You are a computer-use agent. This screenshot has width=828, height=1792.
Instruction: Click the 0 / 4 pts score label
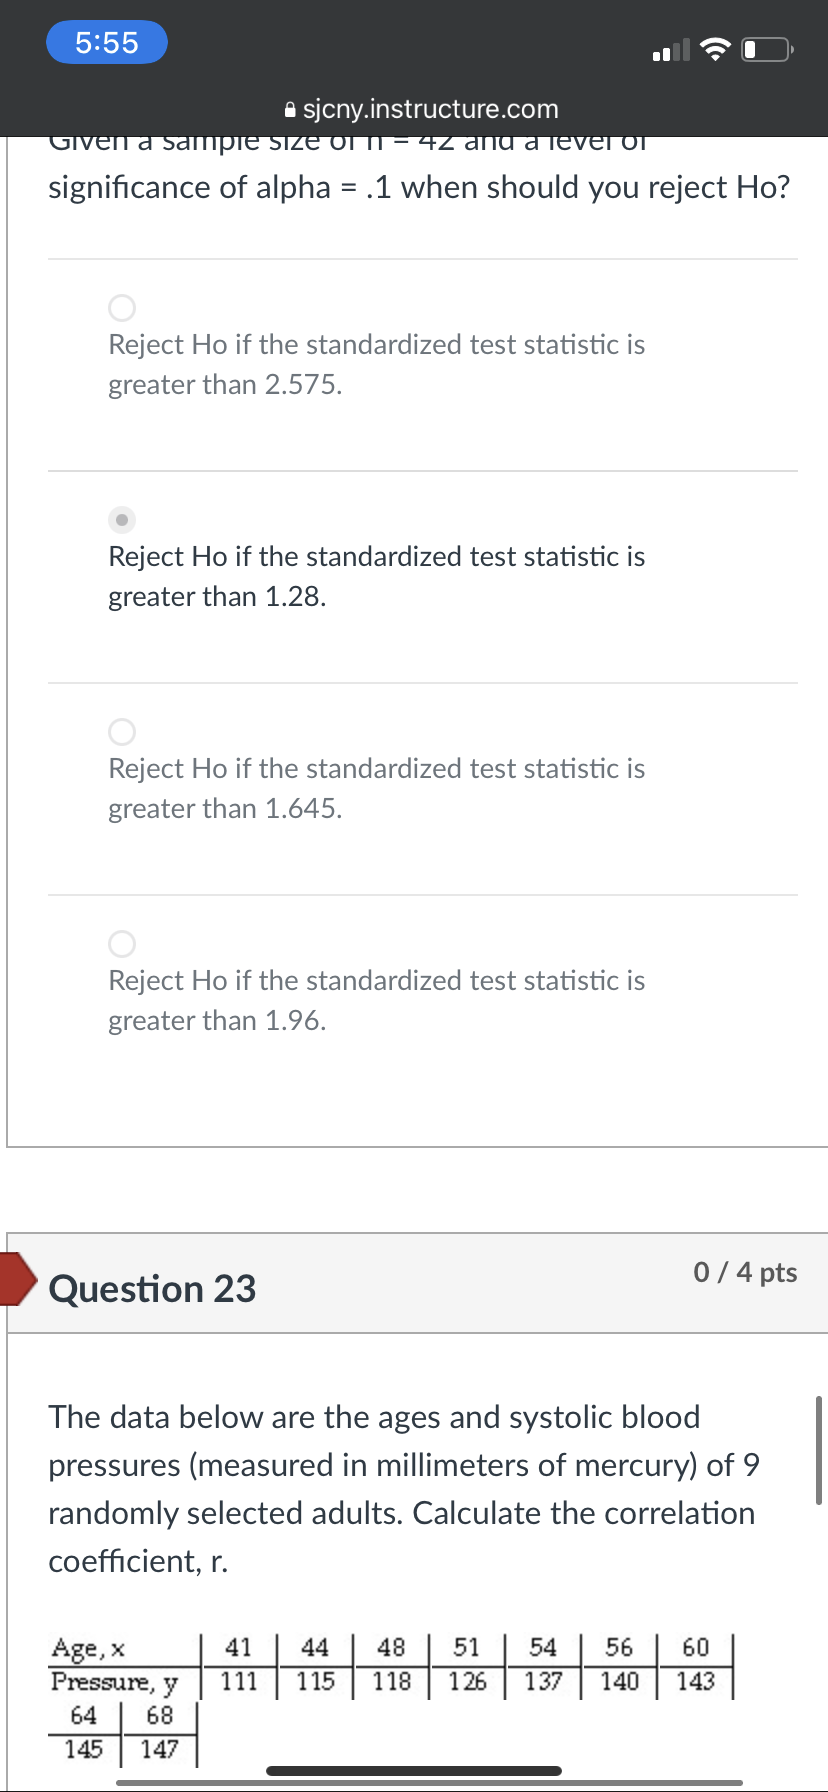click(745, 1272)
